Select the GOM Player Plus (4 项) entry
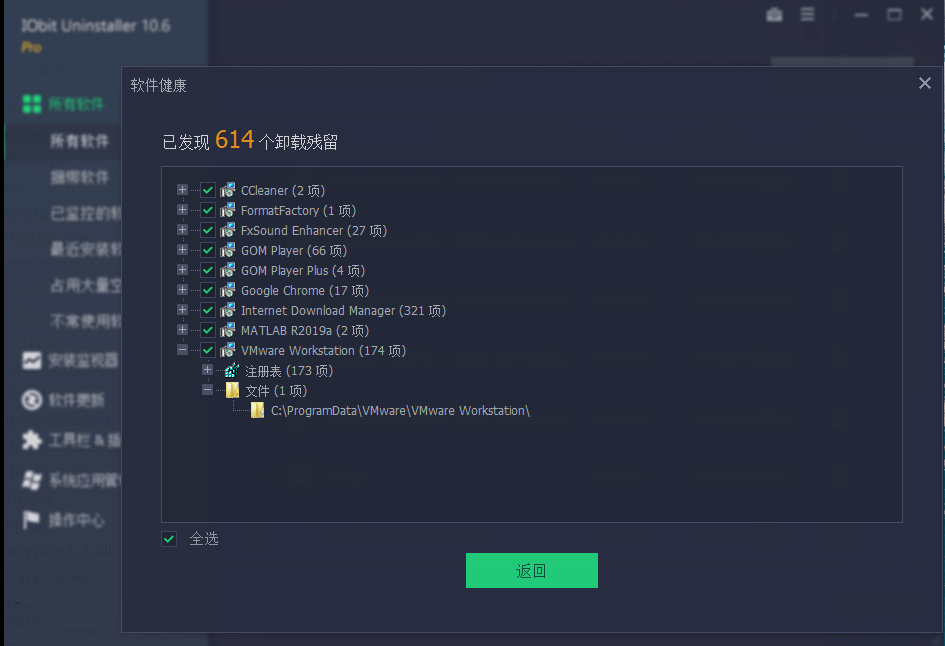945x646 pixels. [x=303, y=271]
